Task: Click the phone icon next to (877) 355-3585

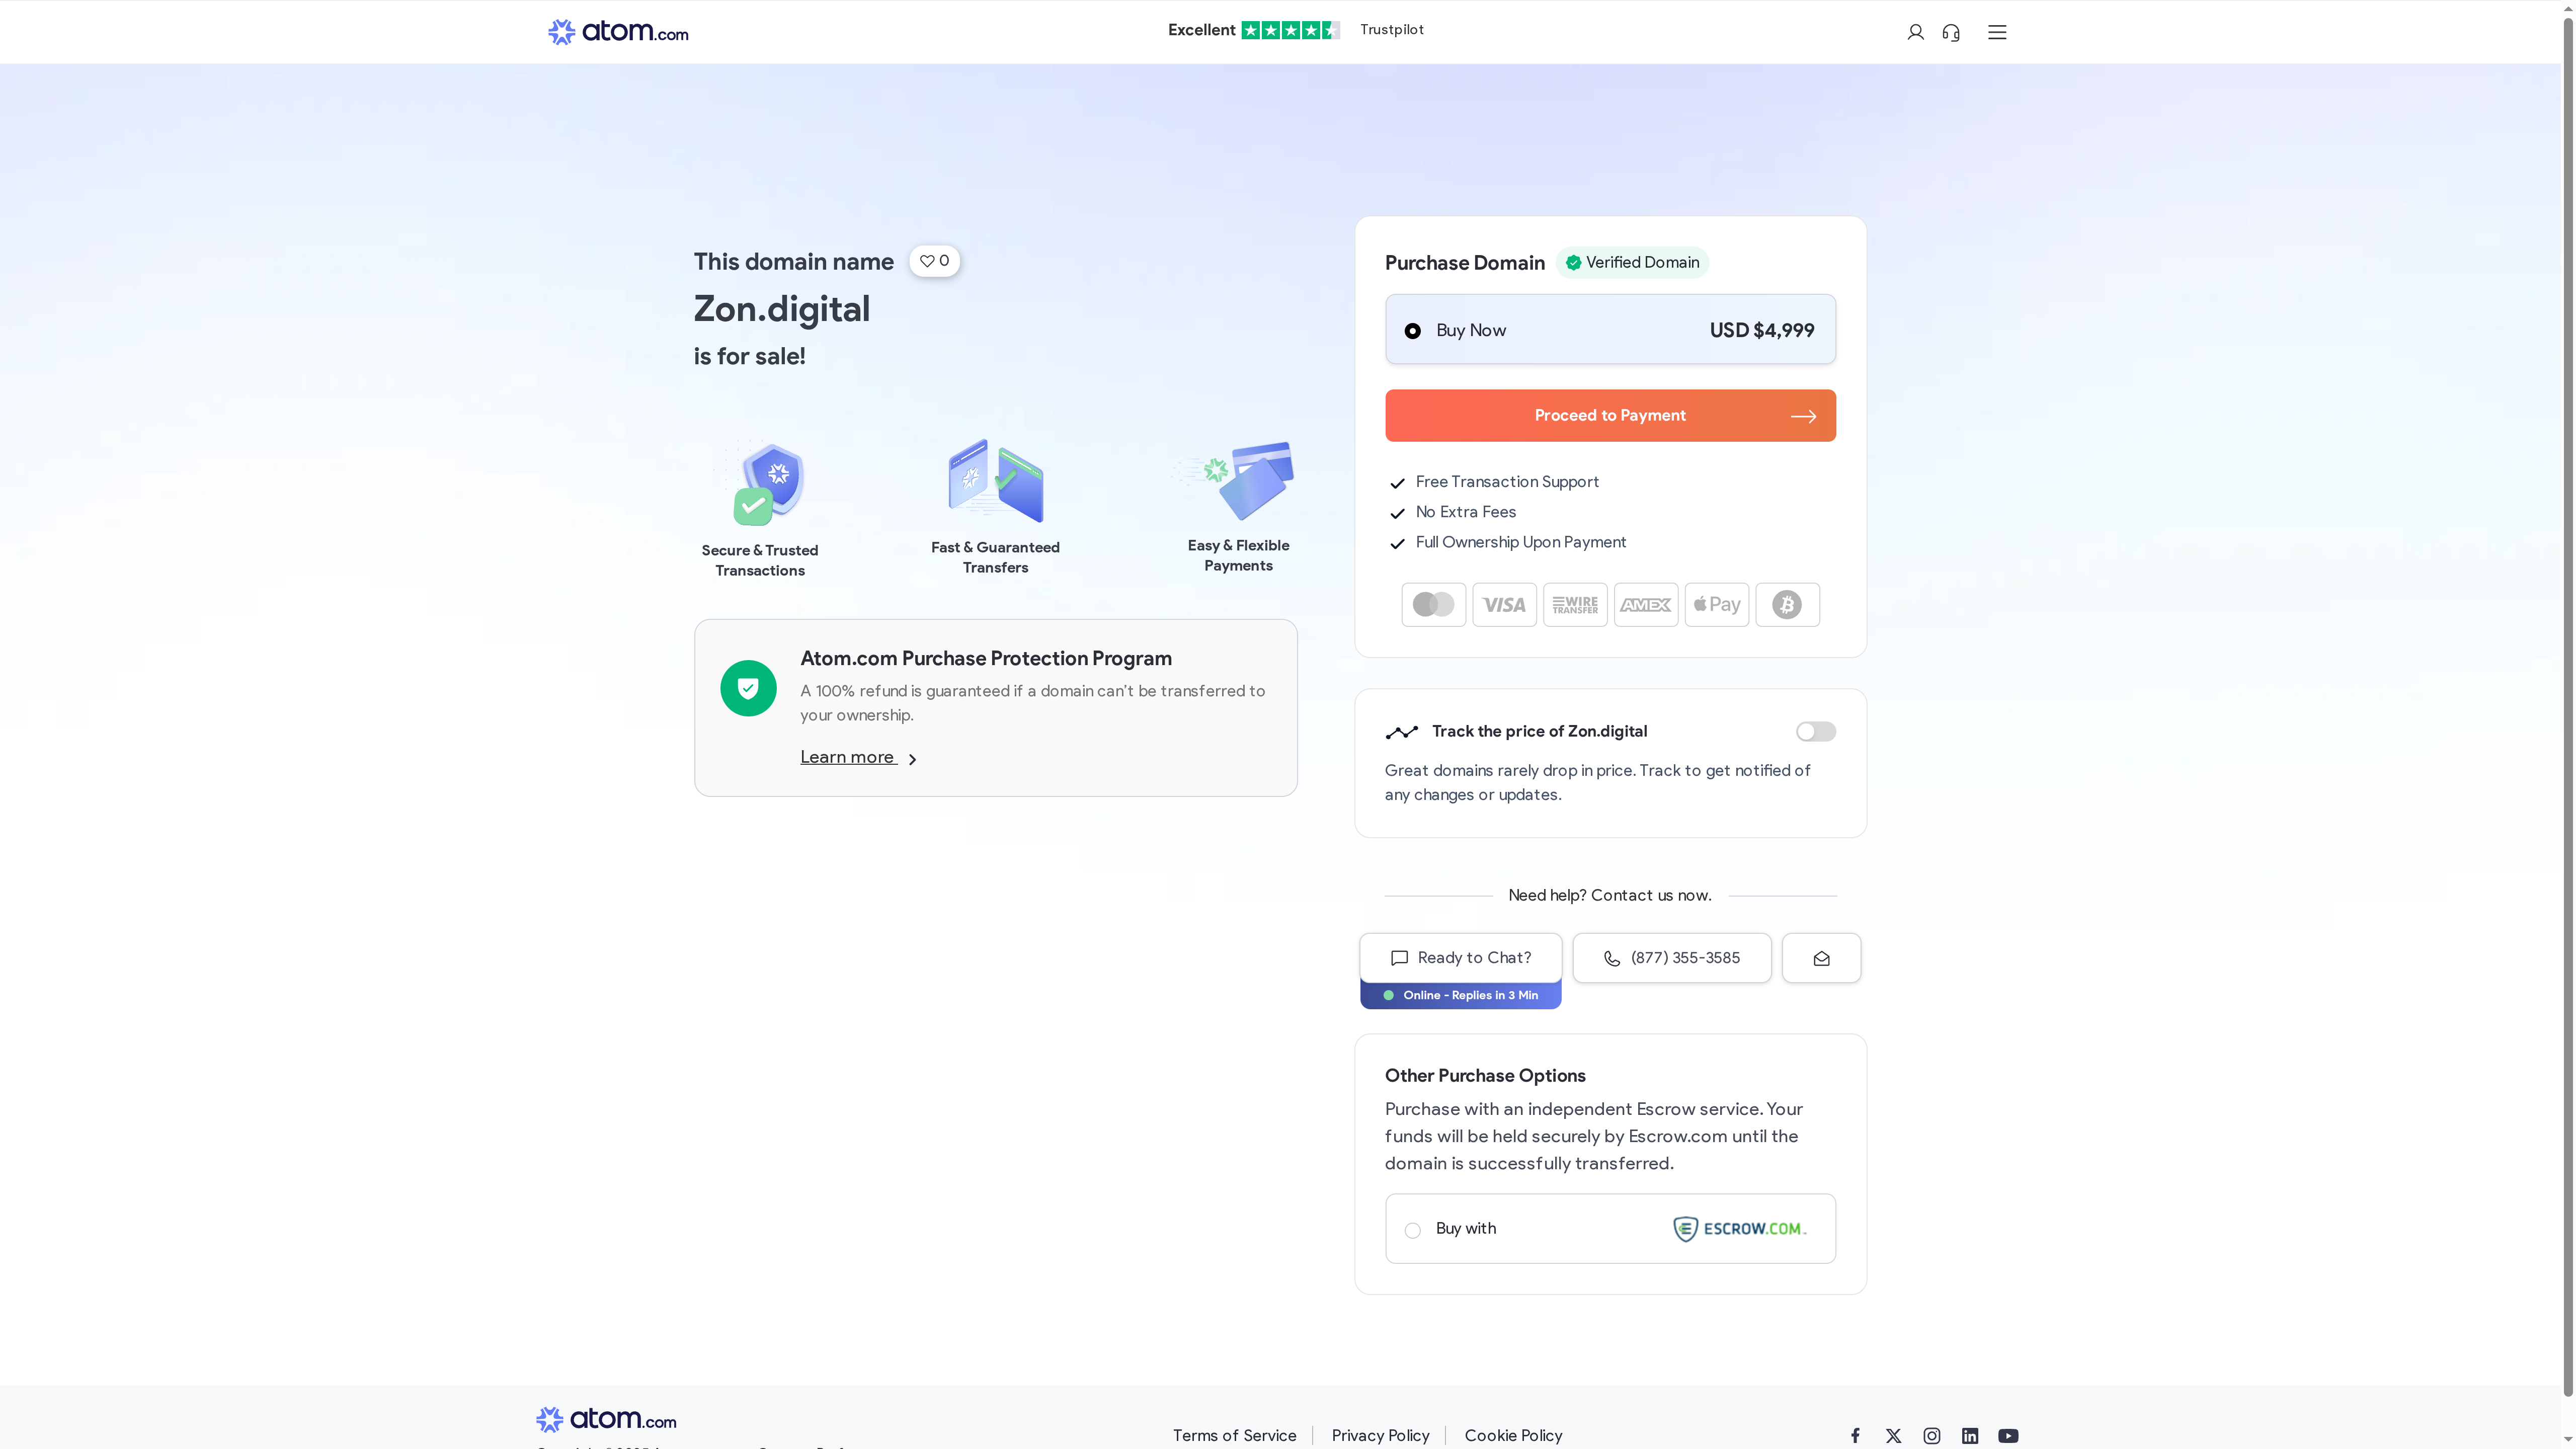Action: 1611,958
